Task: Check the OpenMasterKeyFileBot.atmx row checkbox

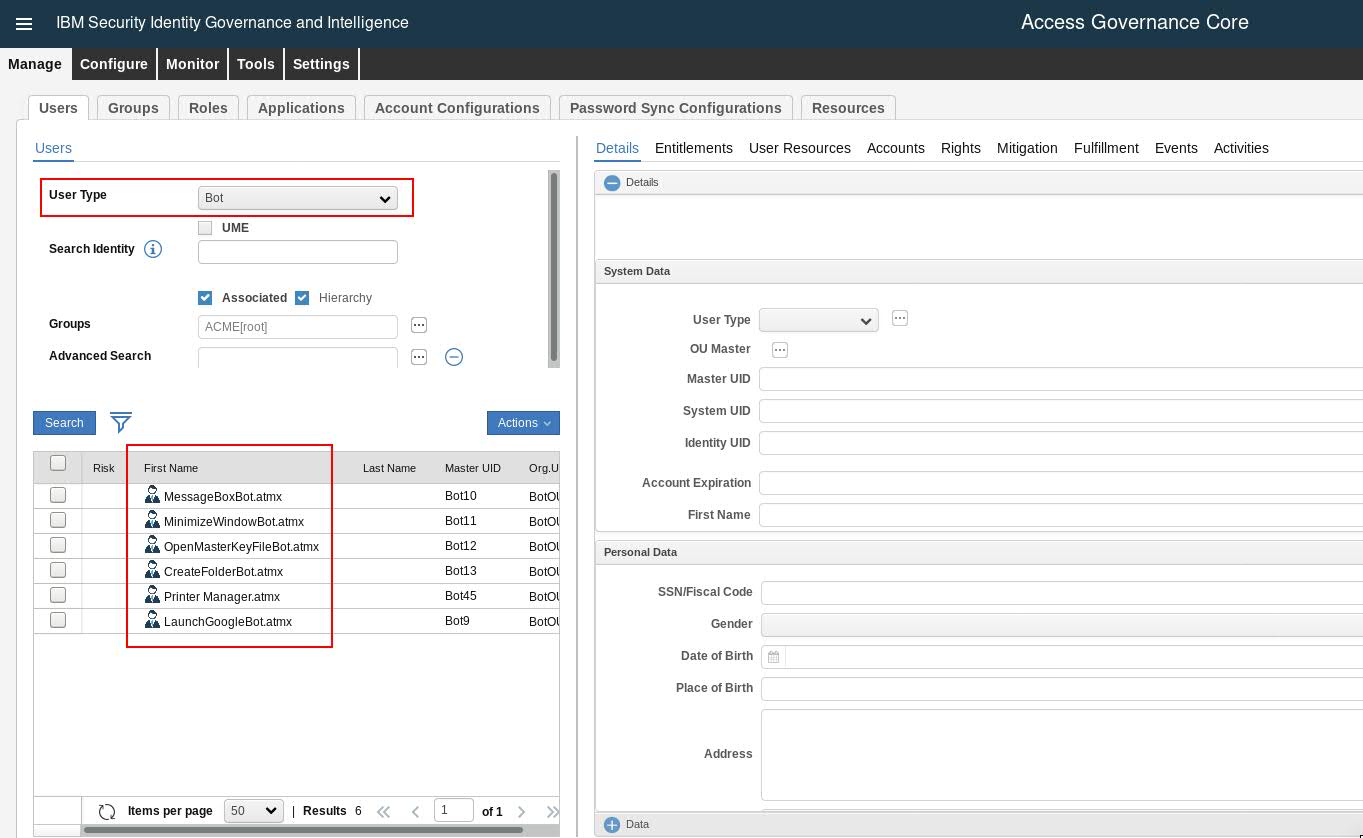Action: [x=58, y=545]
